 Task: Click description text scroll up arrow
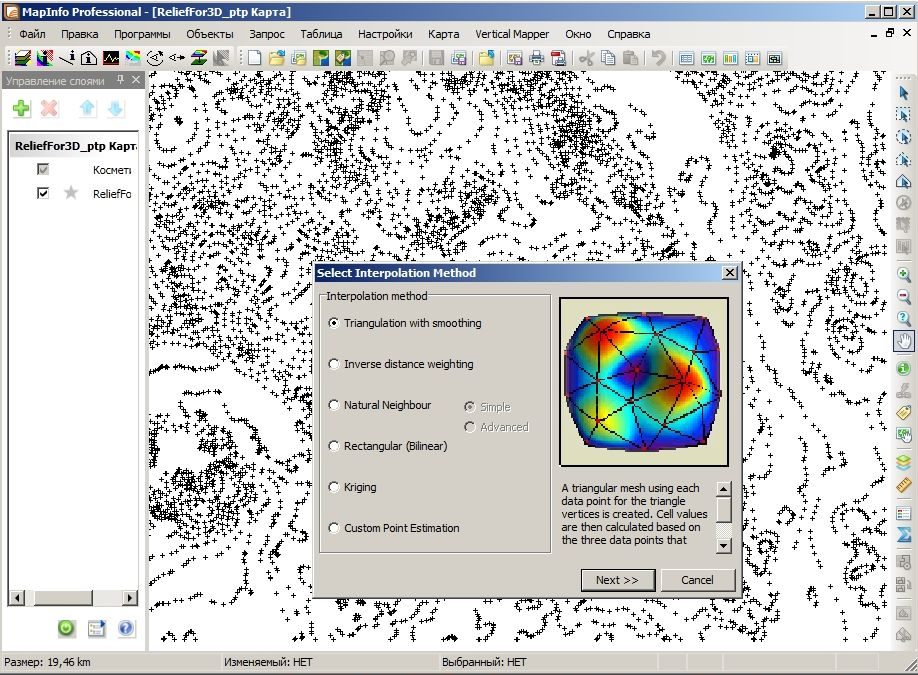(724, 489)
